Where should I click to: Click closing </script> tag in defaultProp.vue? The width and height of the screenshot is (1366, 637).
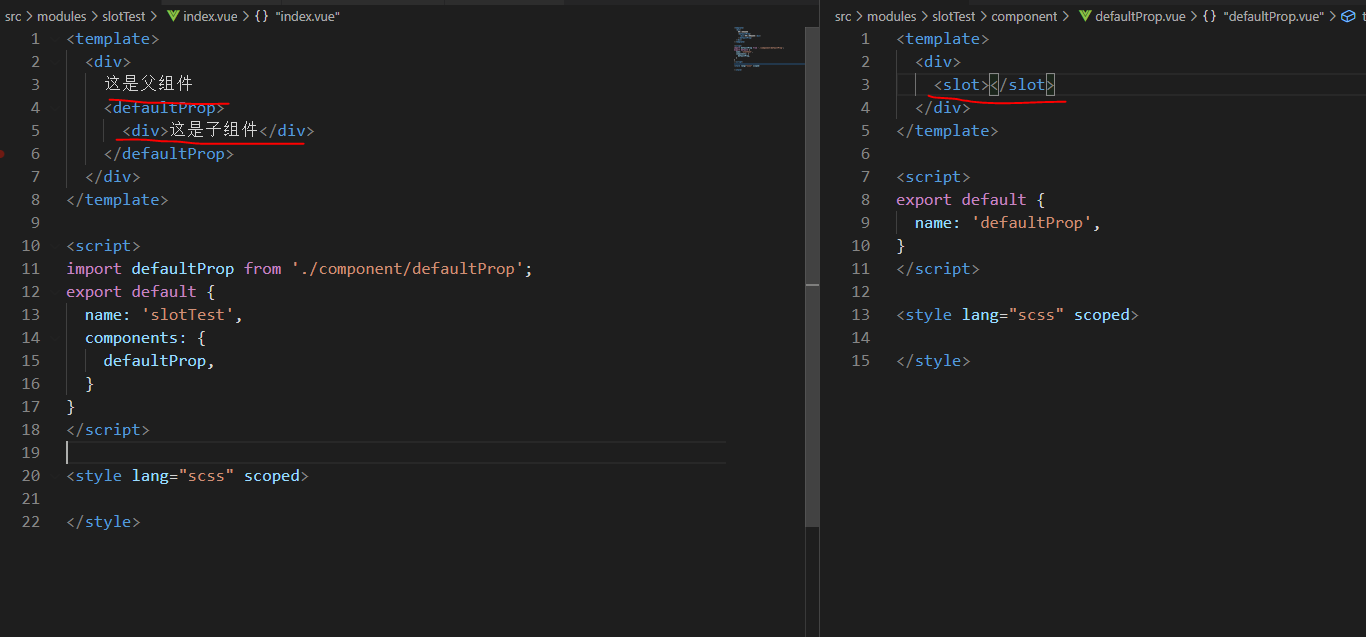click(938, 268)
